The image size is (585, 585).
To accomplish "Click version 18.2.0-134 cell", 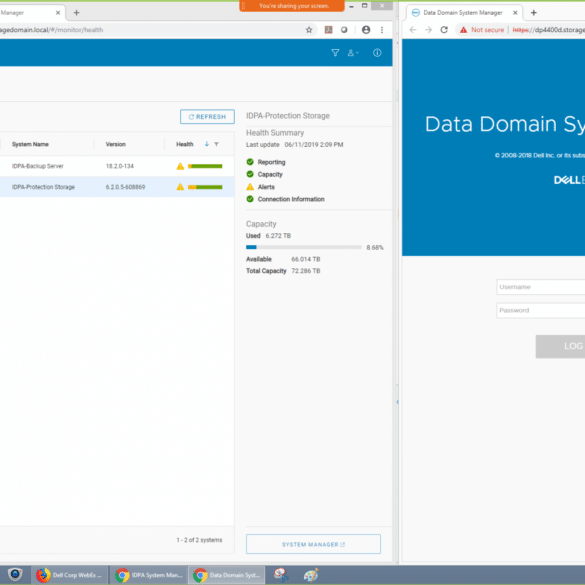I will tap(120, 166).
